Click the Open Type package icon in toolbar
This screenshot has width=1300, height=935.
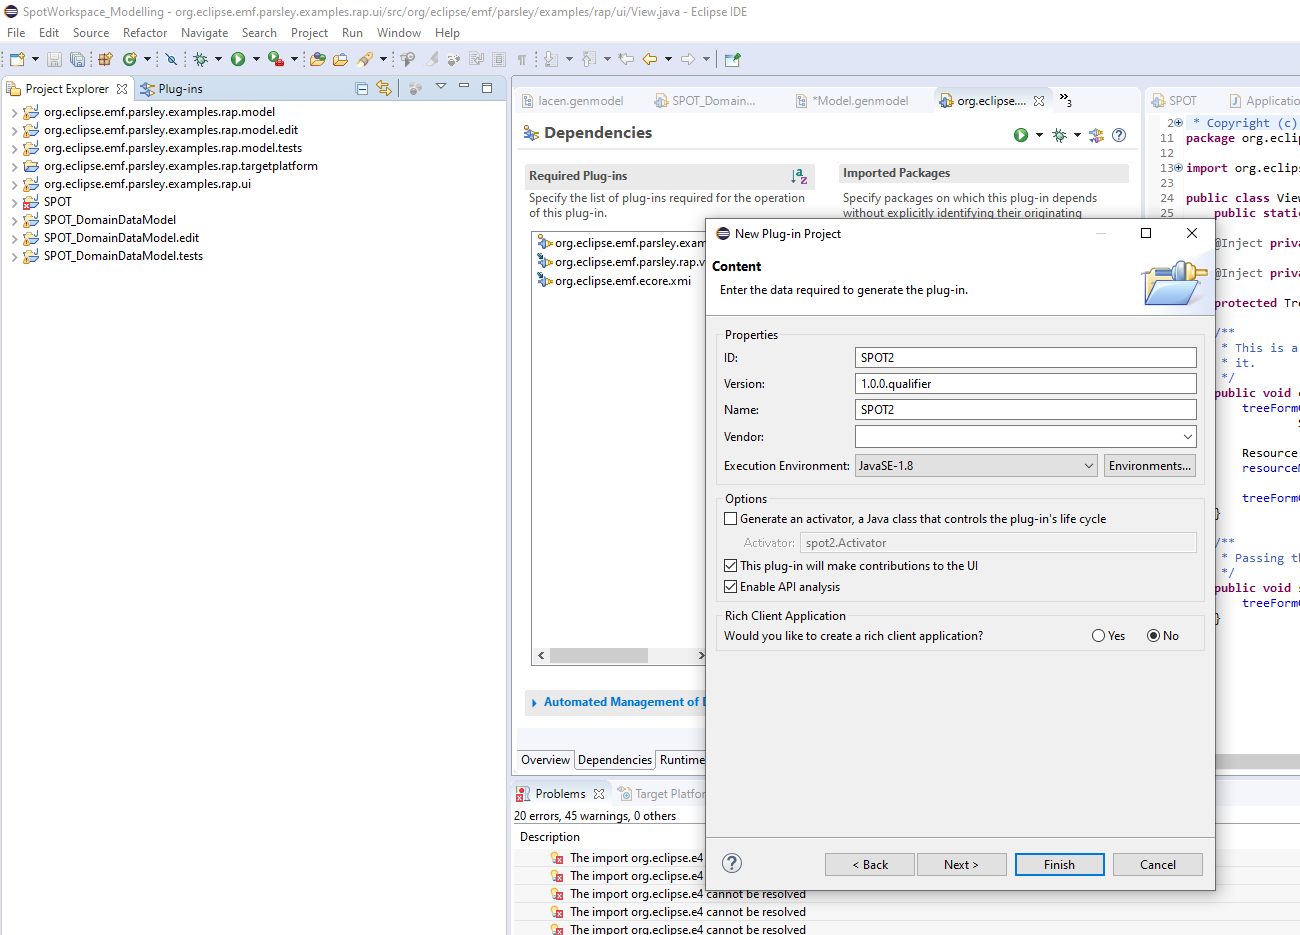click(x=317, y=59)
